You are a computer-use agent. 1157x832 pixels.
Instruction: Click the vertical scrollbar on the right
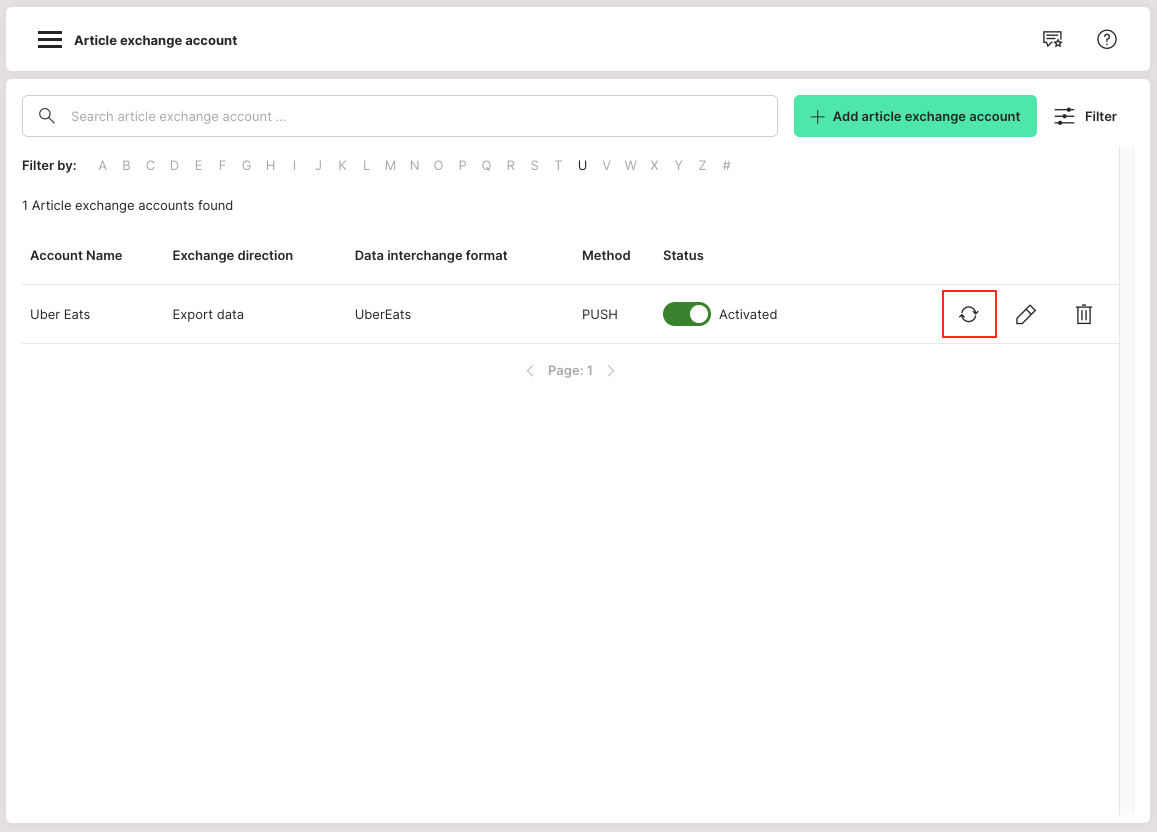1126,480
